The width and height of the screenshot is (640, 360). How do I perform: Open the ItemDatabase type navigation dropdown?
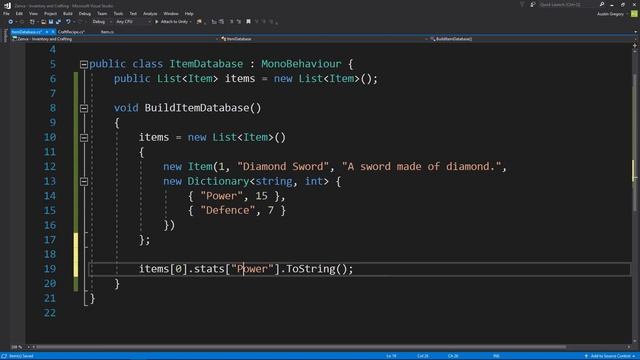324,39
